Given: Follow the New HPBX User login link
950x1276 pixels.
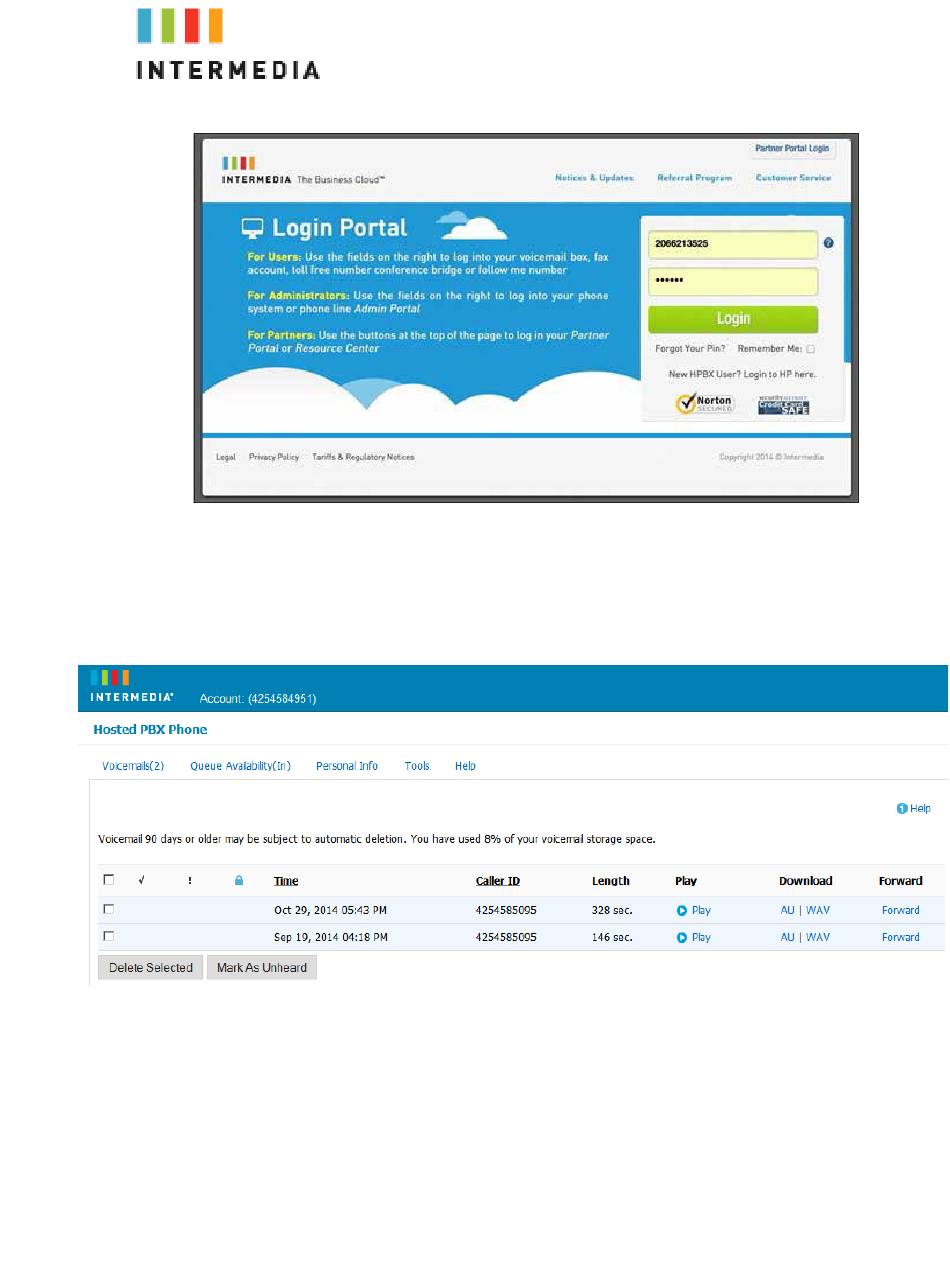Looking at the screenshot, I should pos(742,374).
